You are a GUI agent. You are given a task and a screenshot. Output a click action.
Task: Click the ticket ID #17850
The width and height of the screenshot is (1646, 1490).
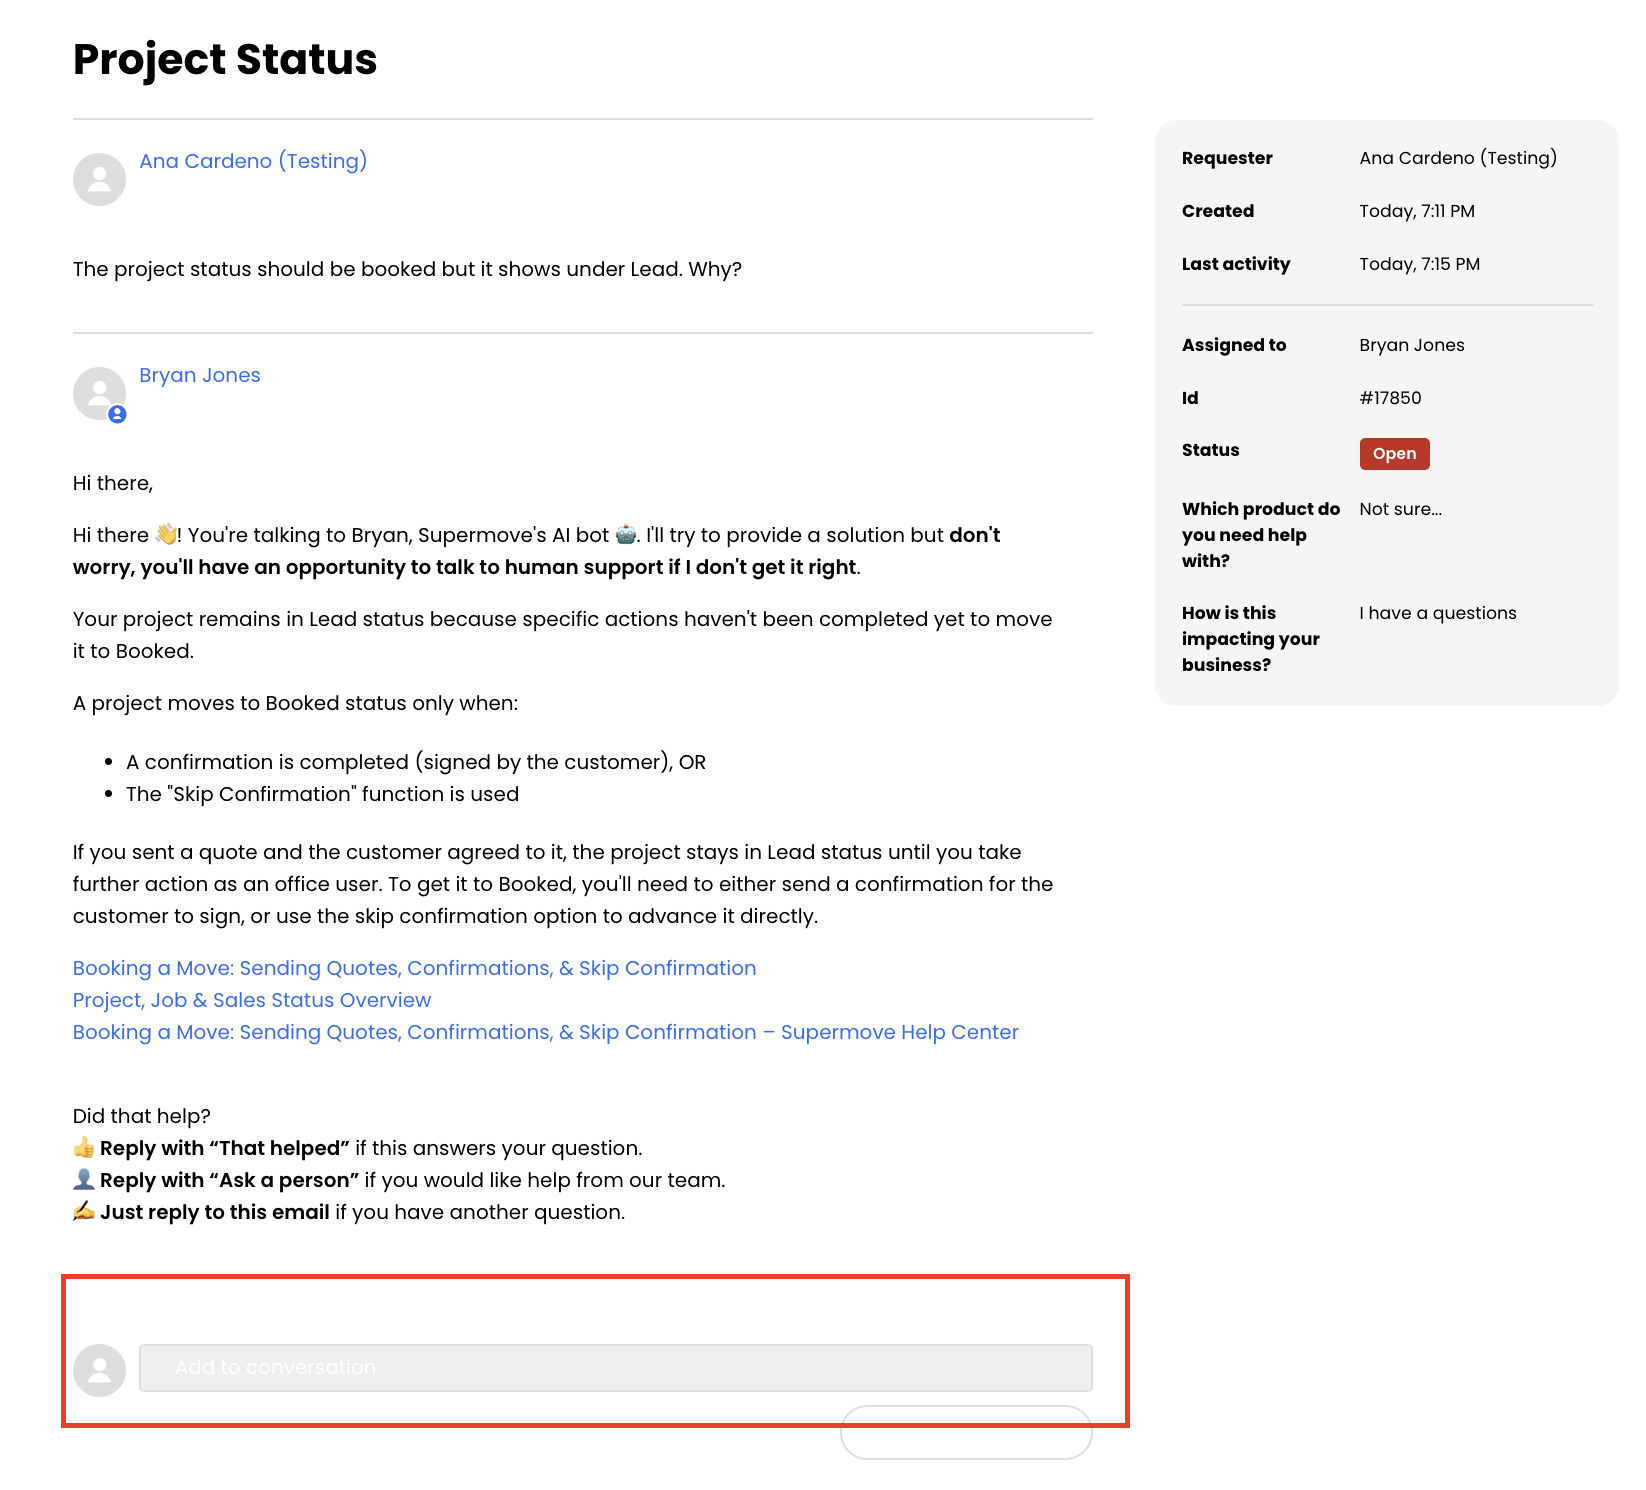pyautogui.click(x=1390, y=398)
